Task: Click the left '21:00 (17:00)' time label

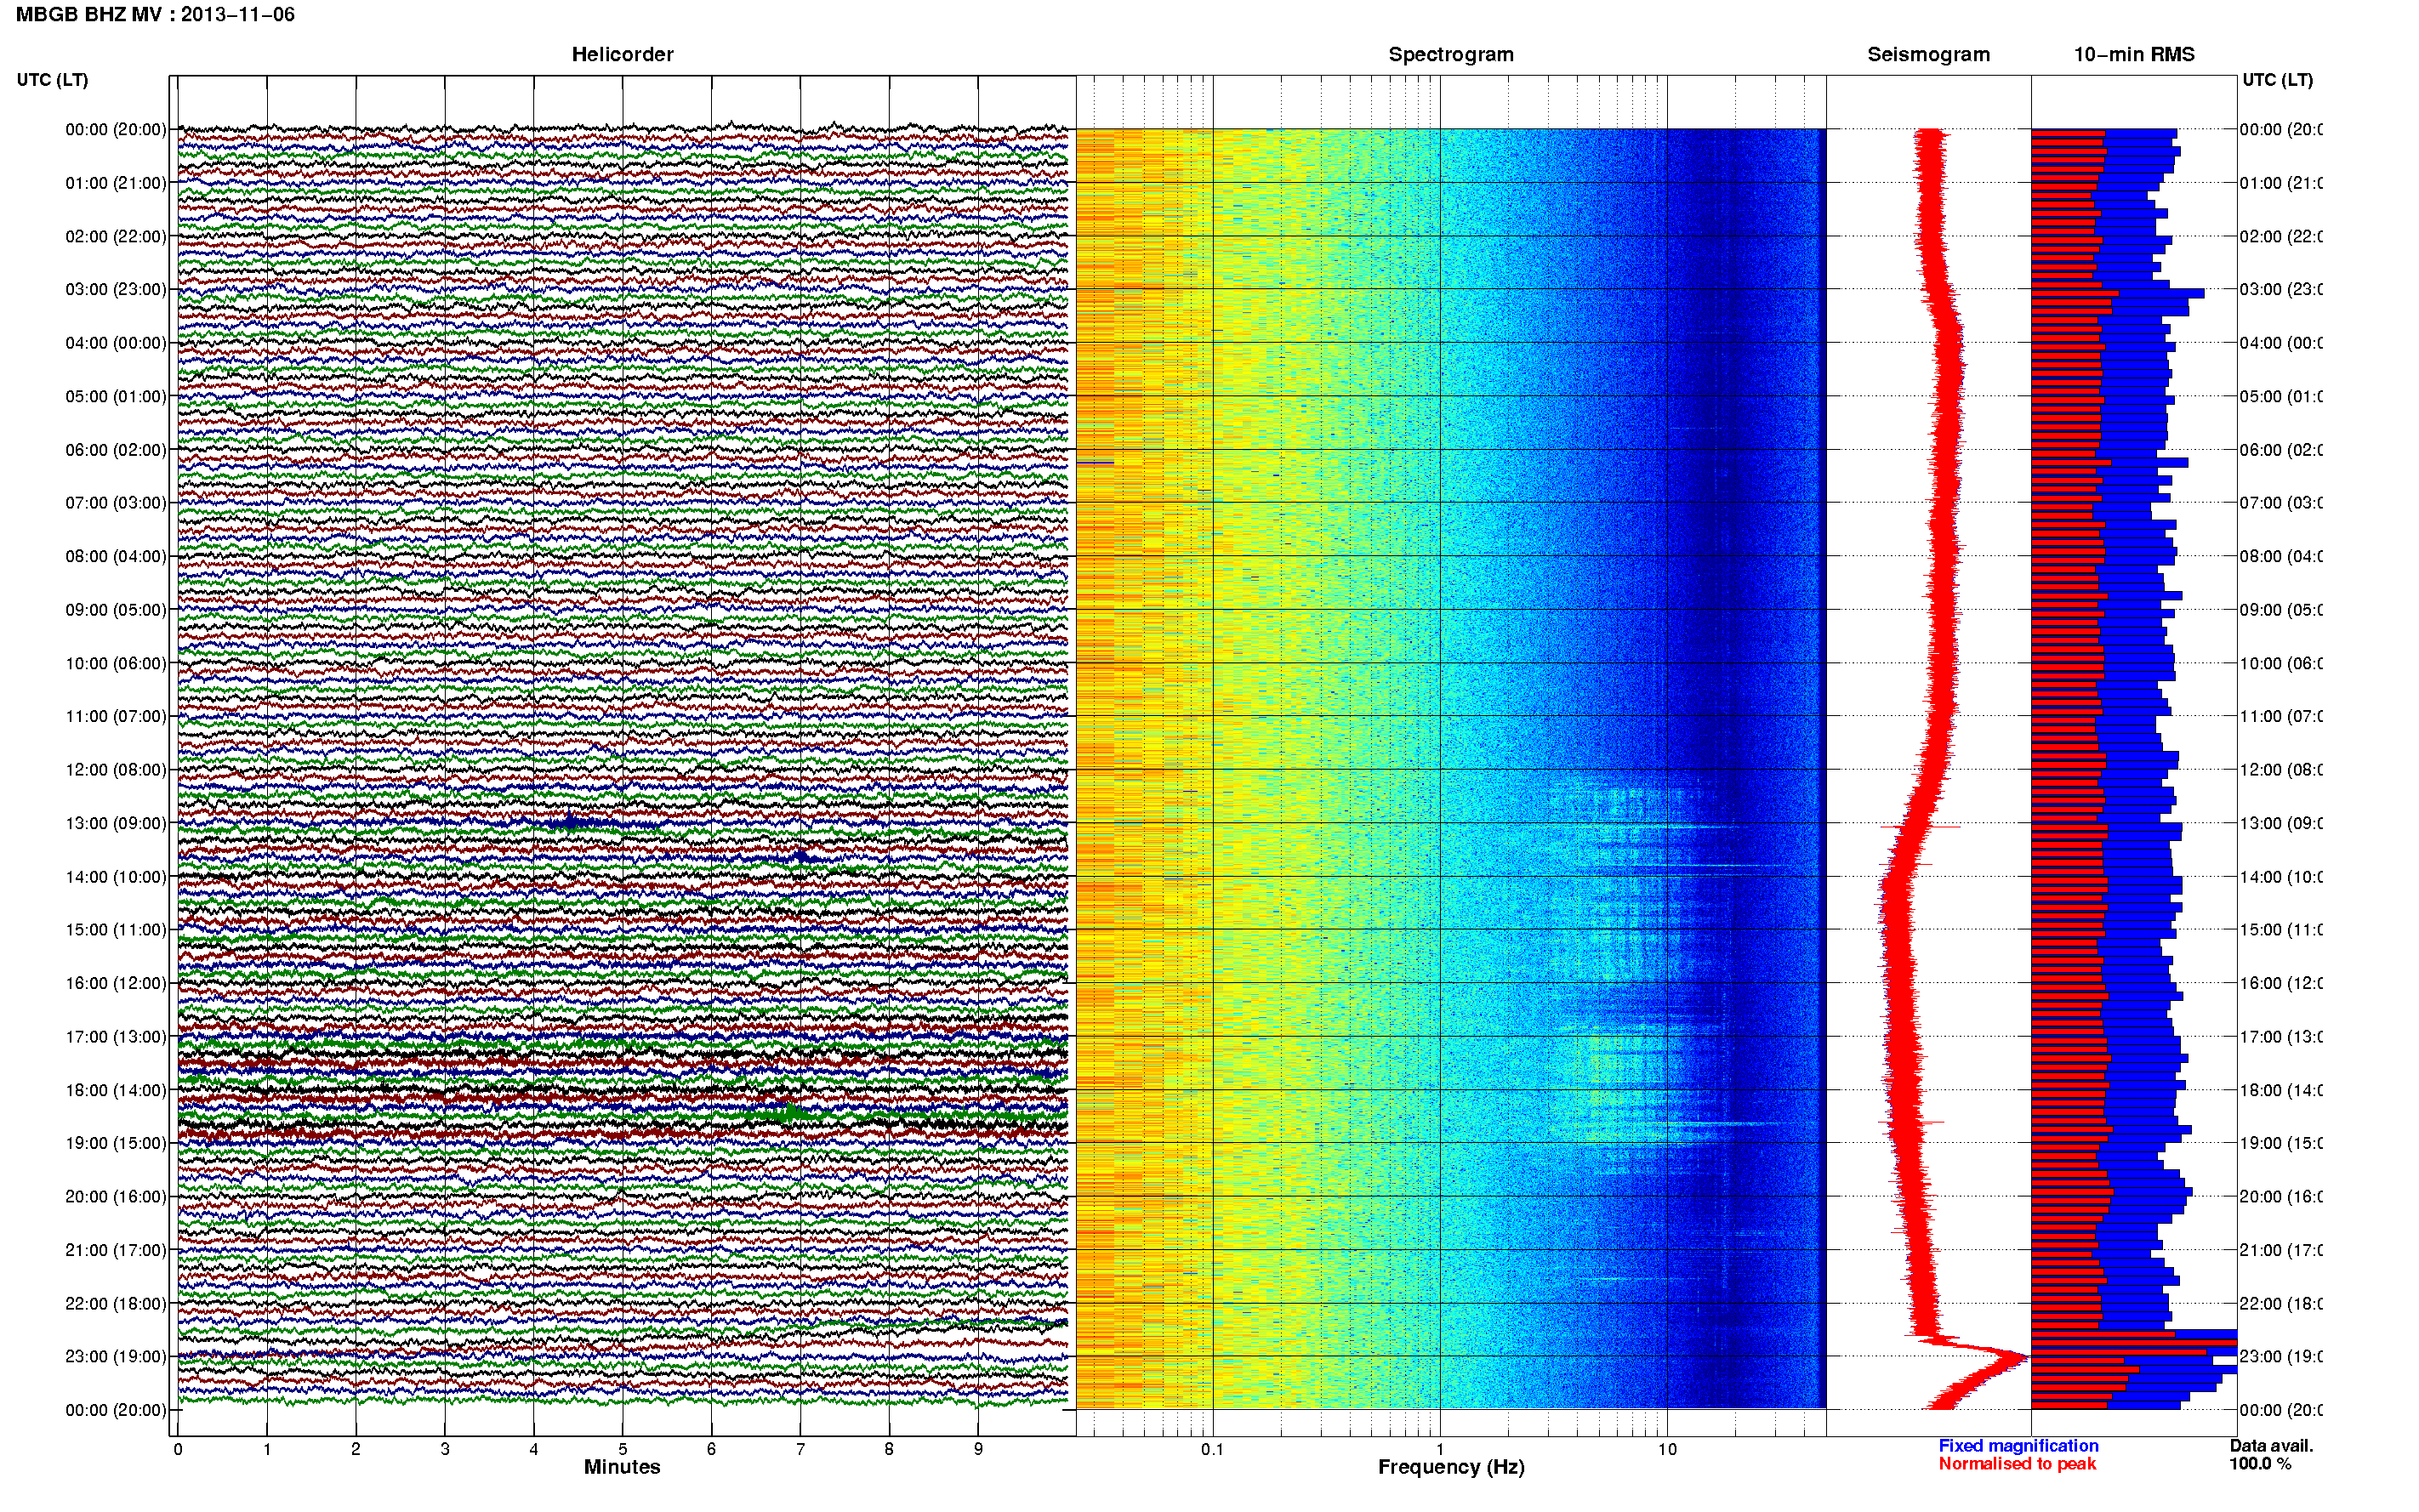Action: pyautogui.click(x=116, y=1250)
